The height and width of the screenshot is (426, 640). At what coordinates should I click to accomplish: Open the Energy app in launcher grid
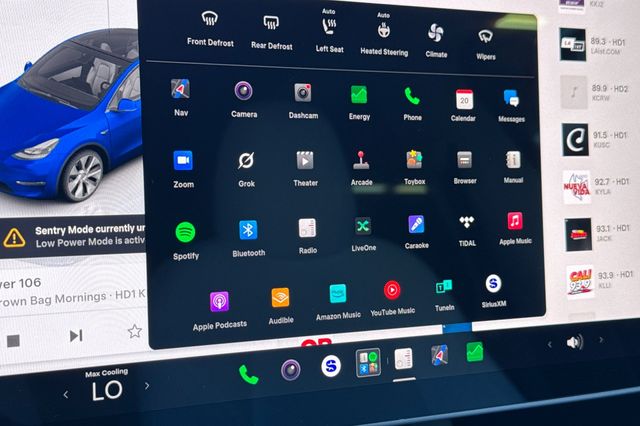(359, 95)
